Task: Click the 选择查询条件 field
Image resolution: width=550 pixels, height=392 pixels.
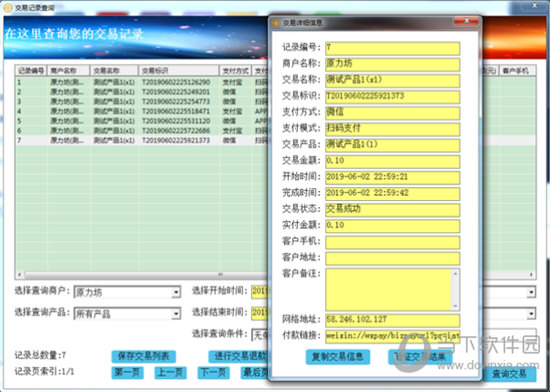Action: 260,335
